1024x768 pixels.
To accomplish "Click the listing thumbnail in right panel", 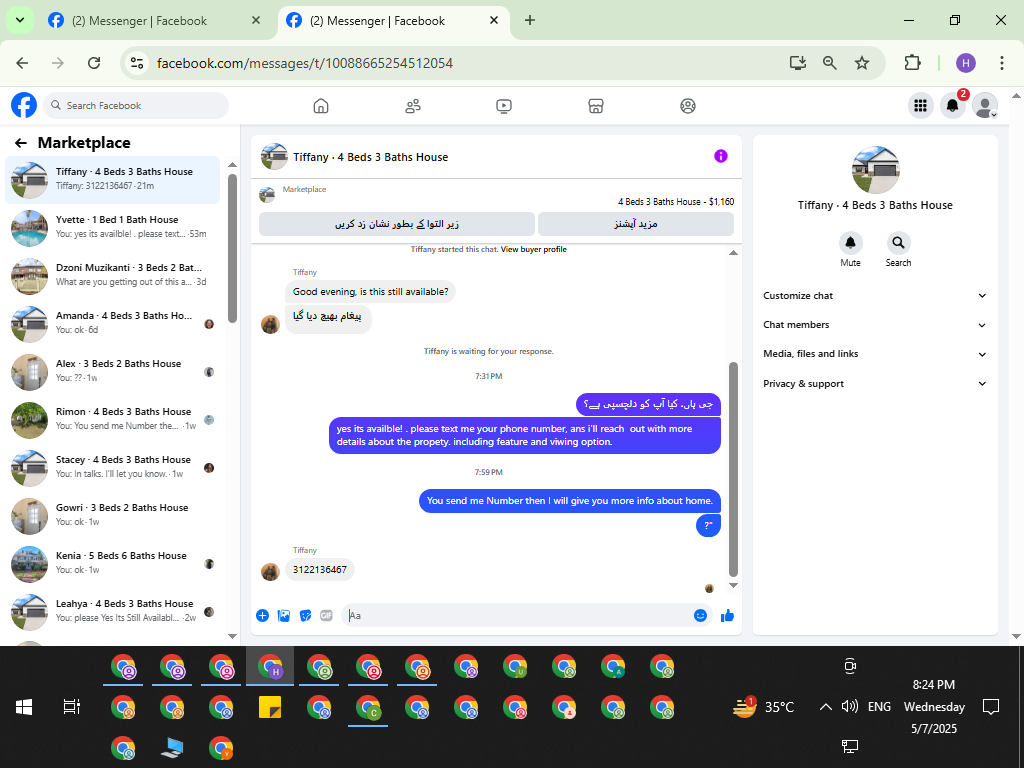I will coord(876,170).
